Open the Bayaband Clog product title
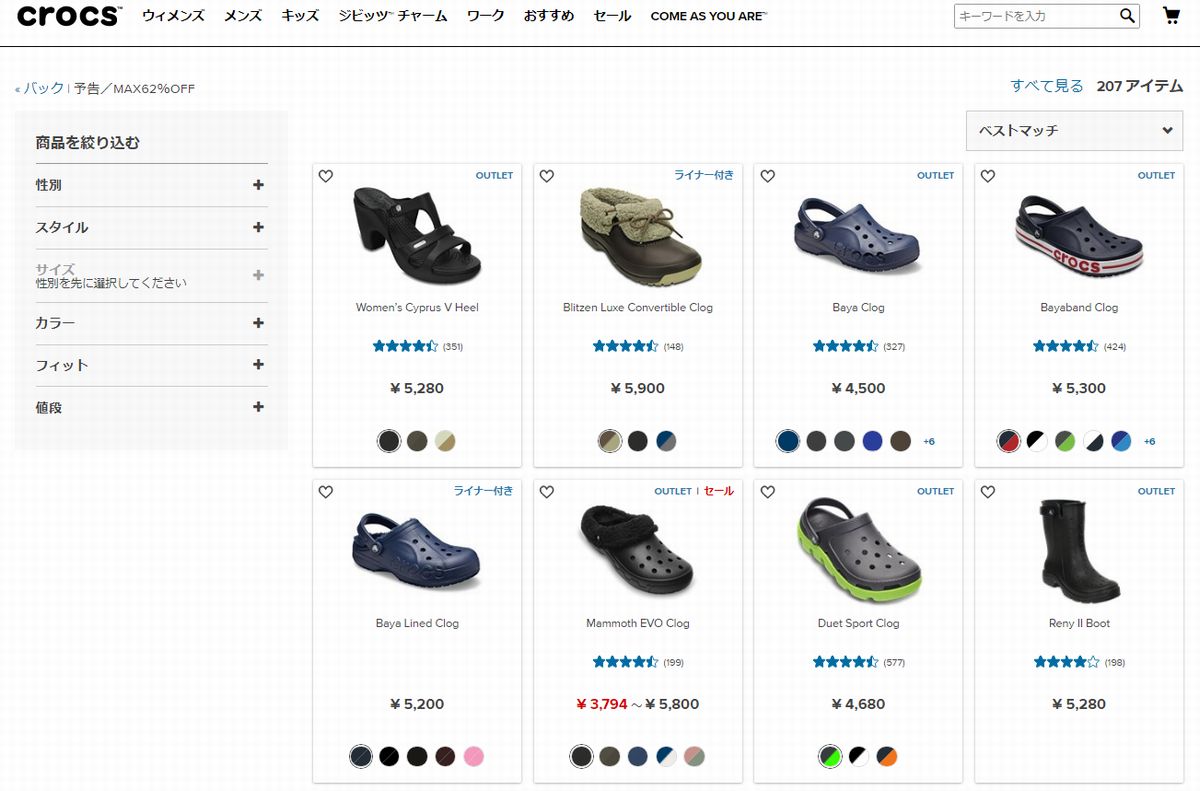 coord(1079,307)
